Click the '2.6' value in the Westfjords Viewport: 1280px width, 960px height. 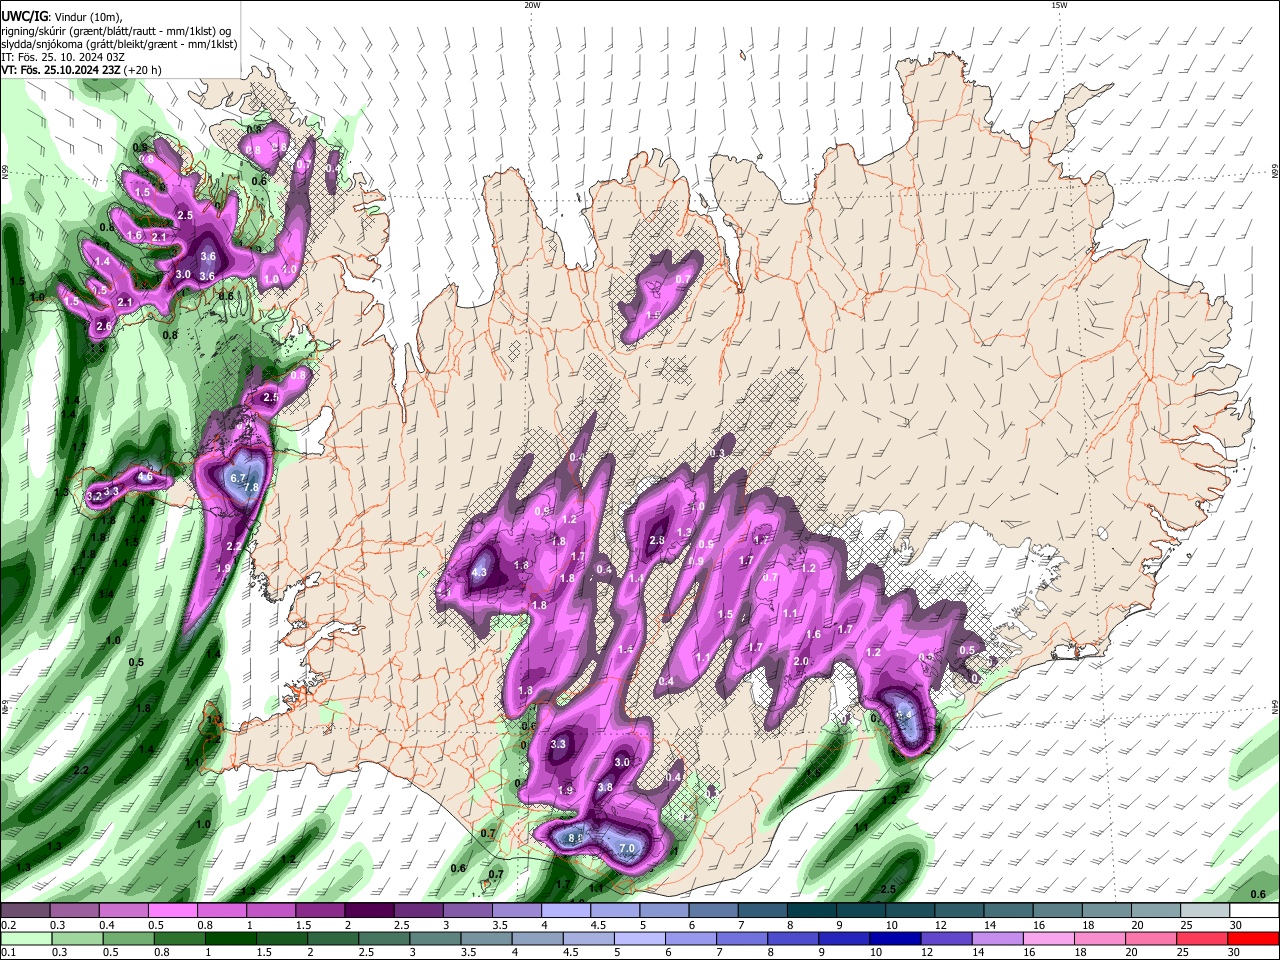[104, 327]
